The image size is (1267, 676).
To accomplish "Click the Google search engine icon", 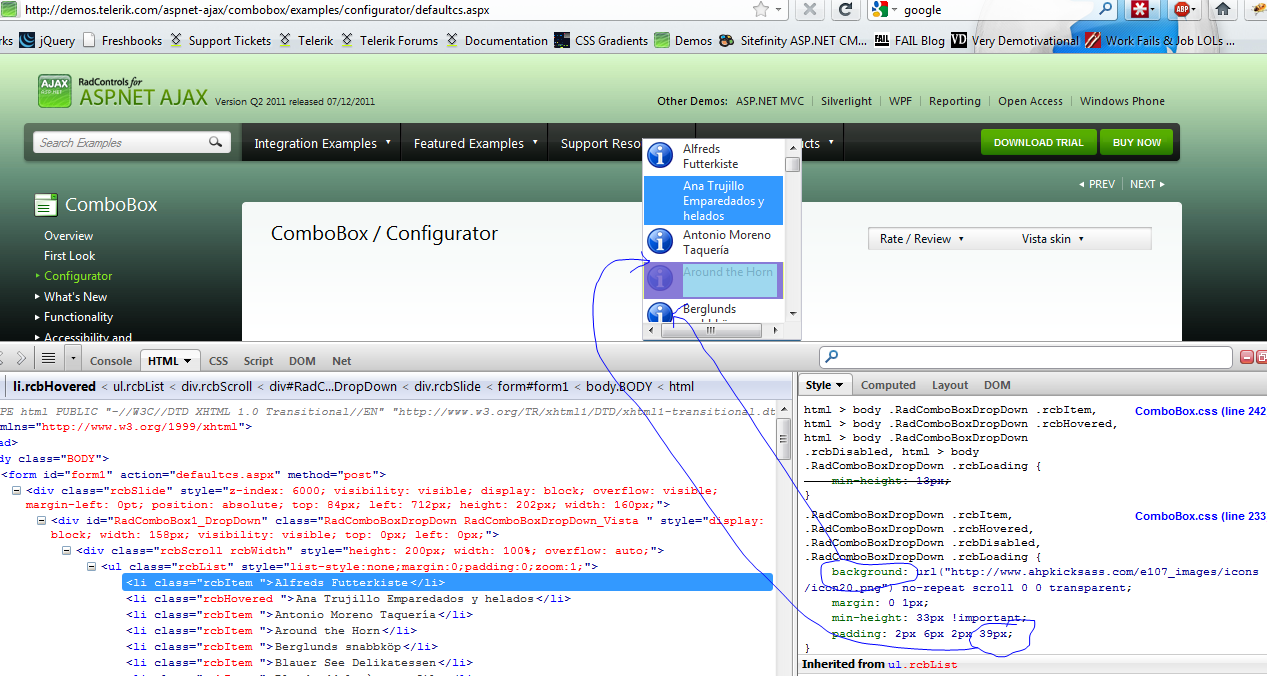I will tap(879, 9).
